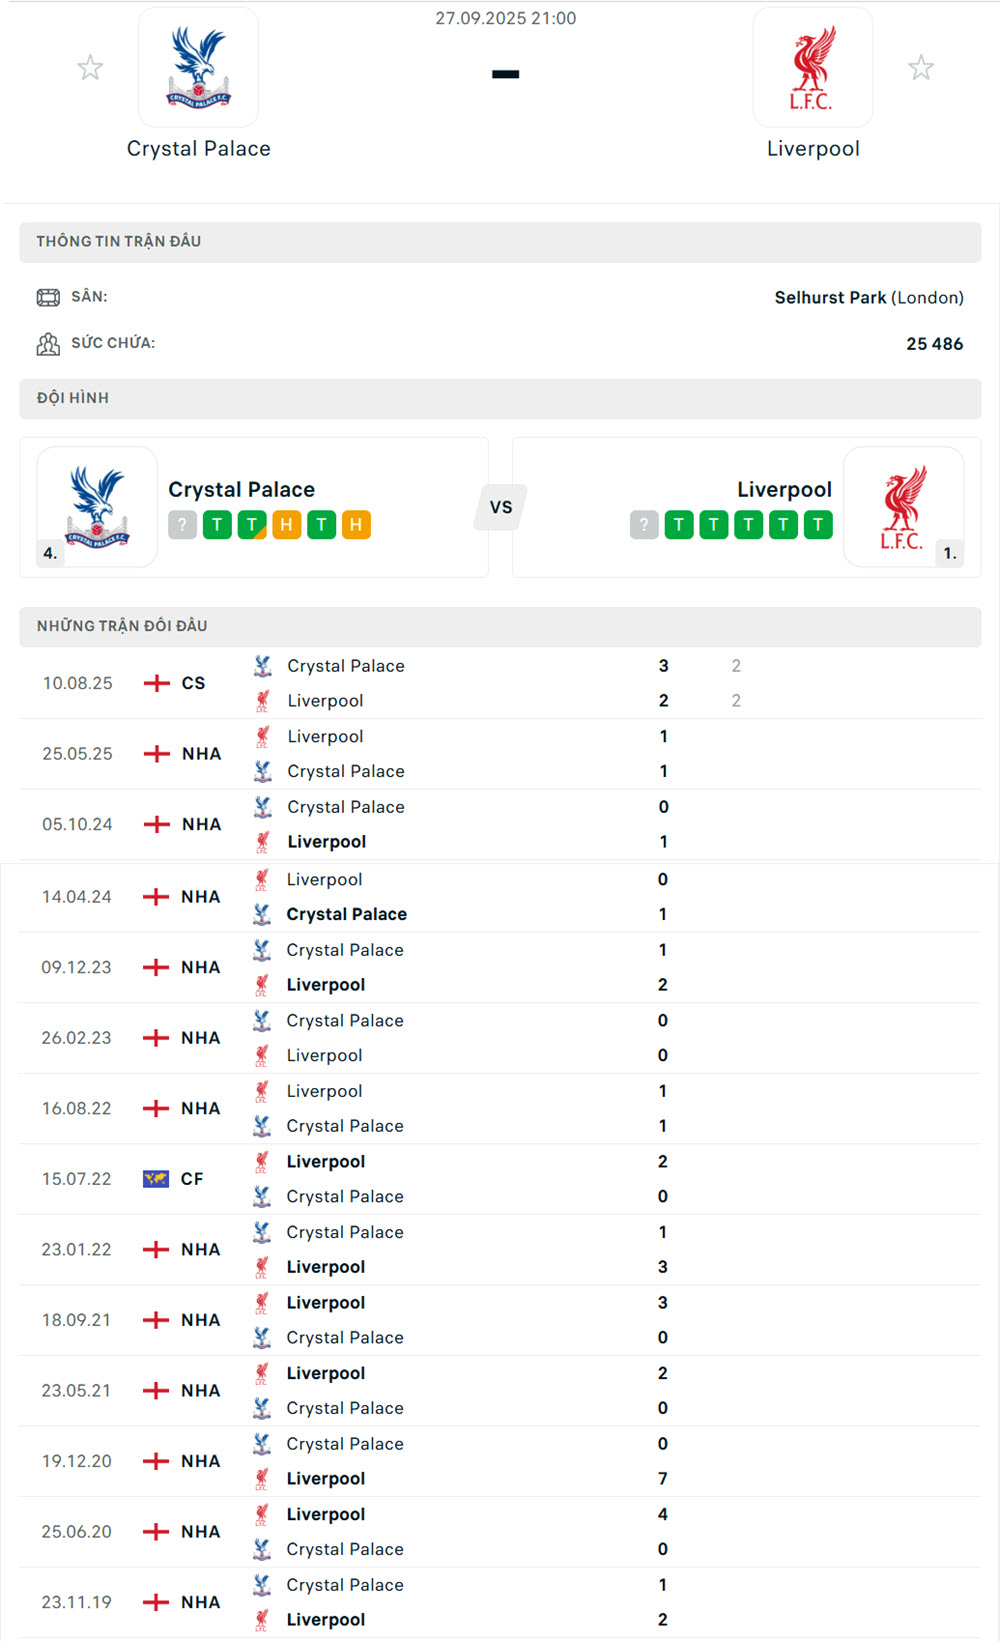Click the CF competition flag on the 15.07.22 row
Viewport: 1000px width, 1641px height.
click(157, 1178)
